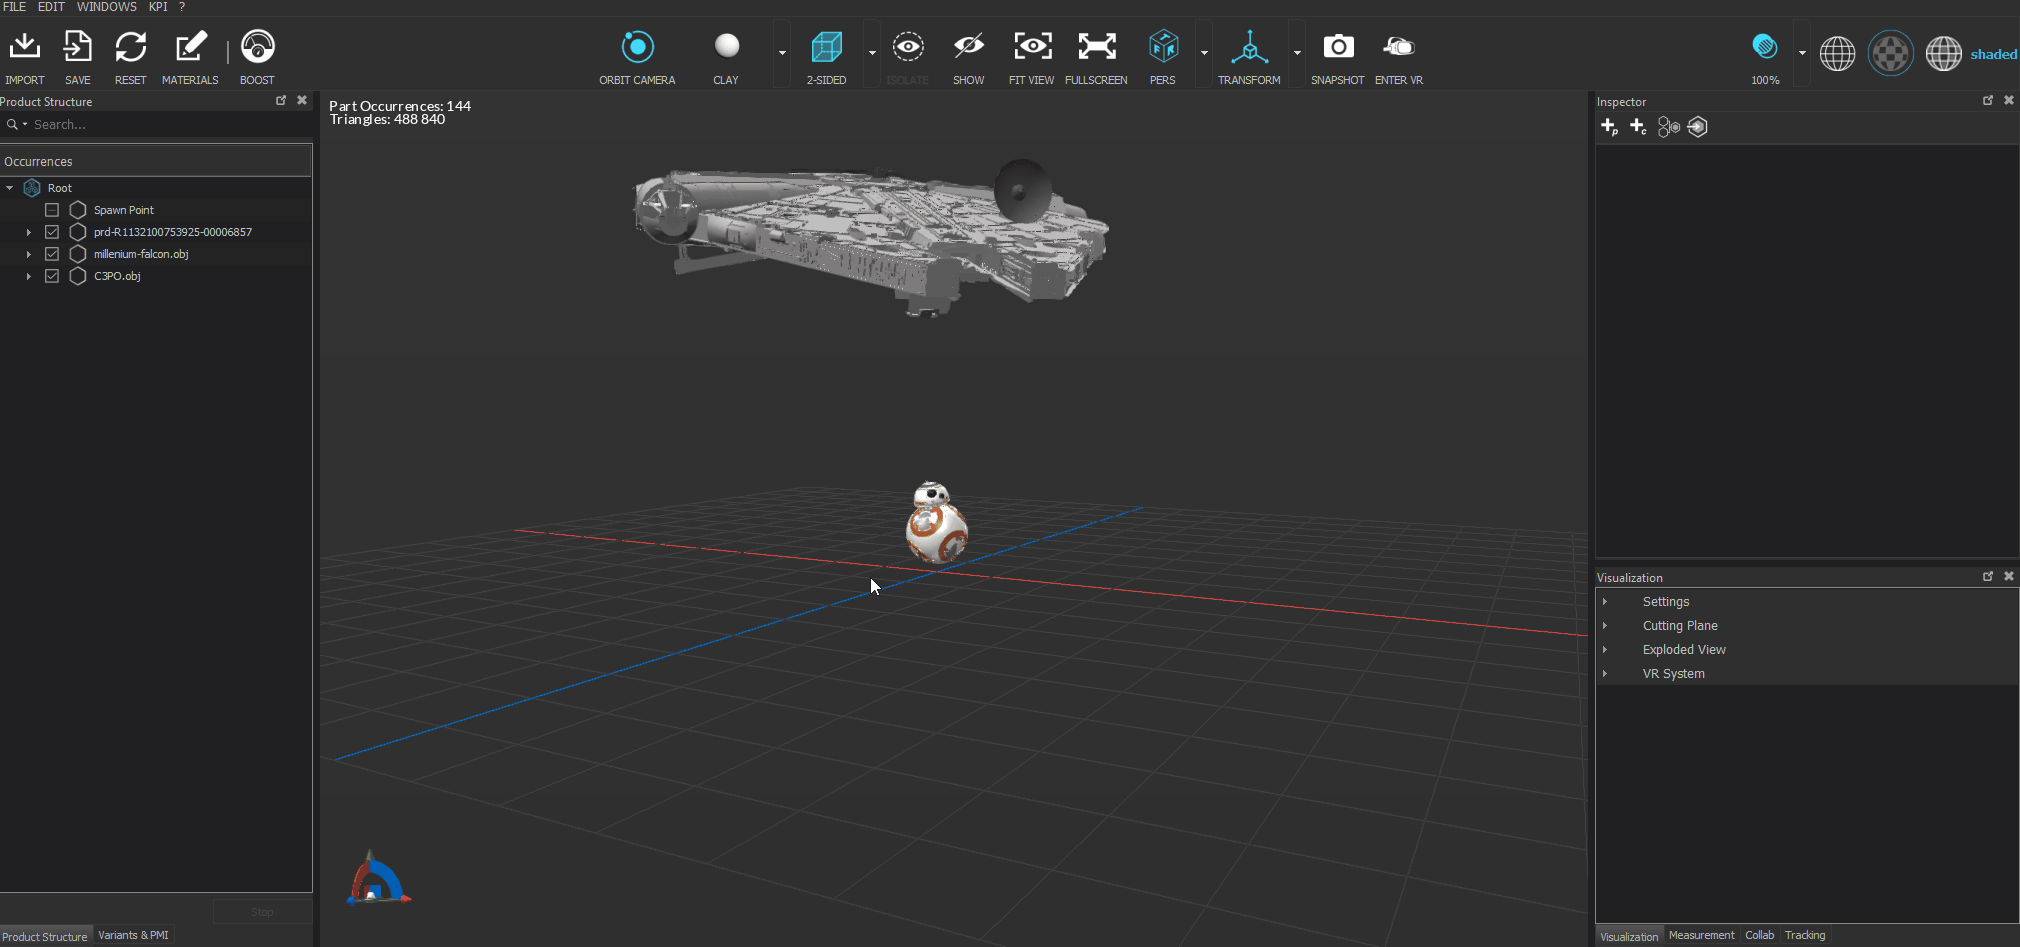Open the Edit menu

(51, 7)
